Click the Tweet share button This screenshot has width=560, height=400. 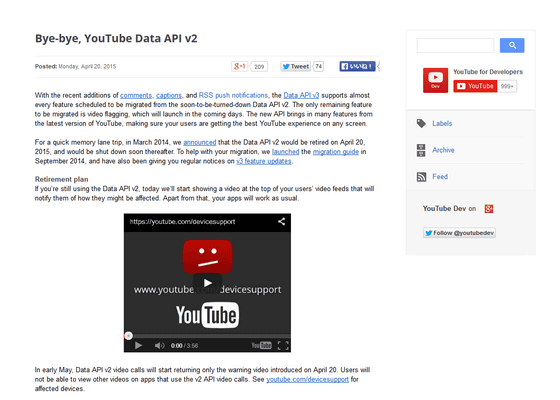295,66
